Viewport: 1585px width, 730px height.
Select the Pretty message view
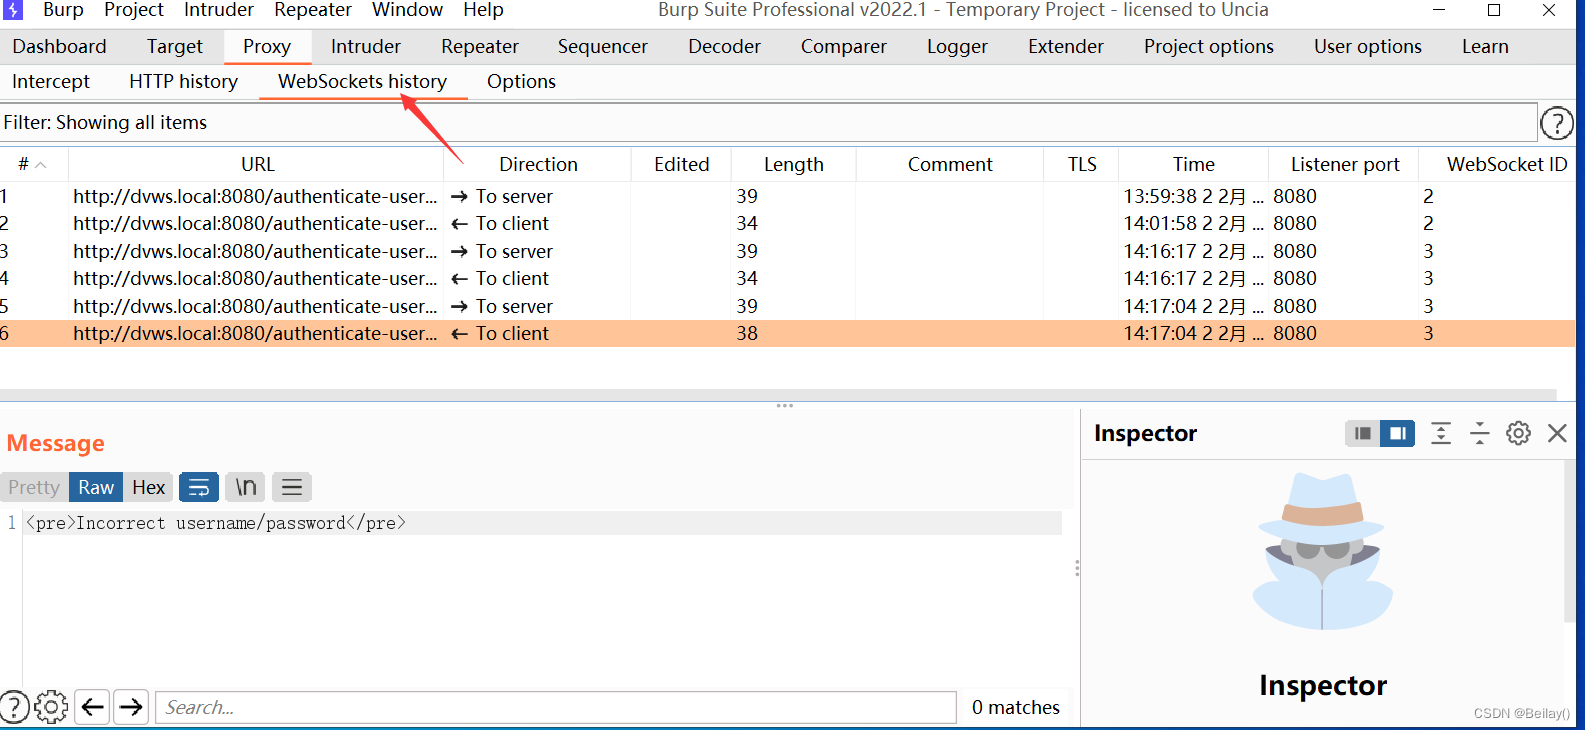click(x=34, y=487)
